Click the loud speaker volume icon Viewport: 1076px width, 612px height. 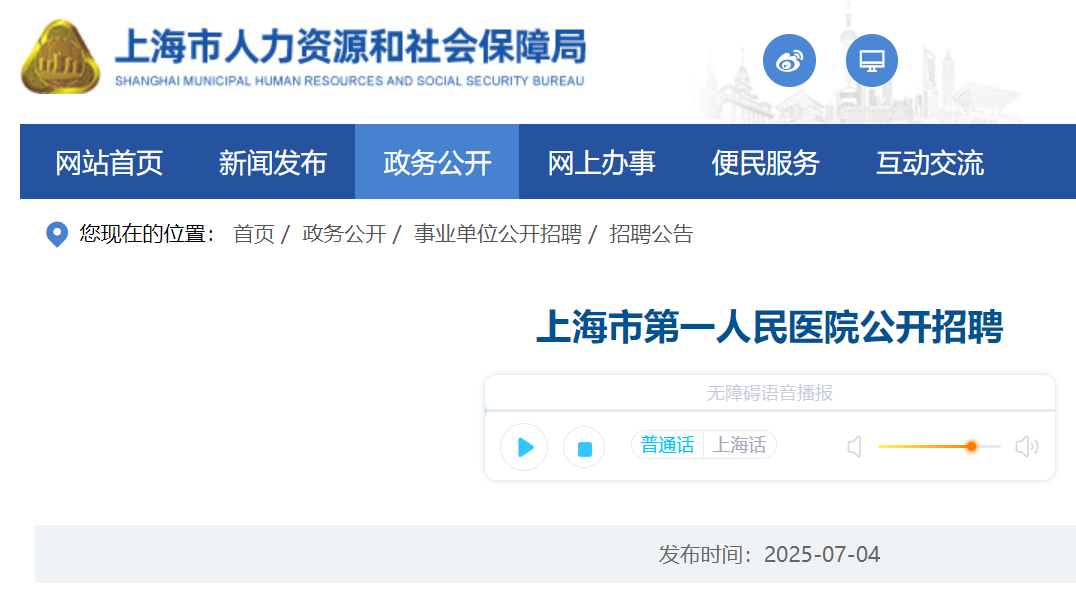point(1027,447)
